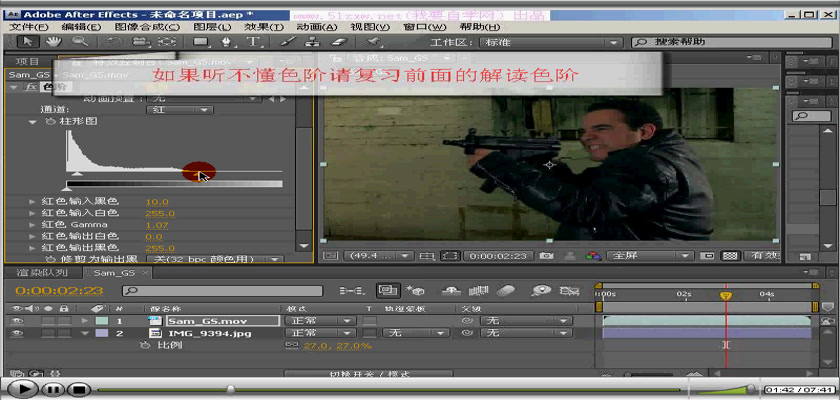Select the Rotation tool
840x400 pixels.
114,41
